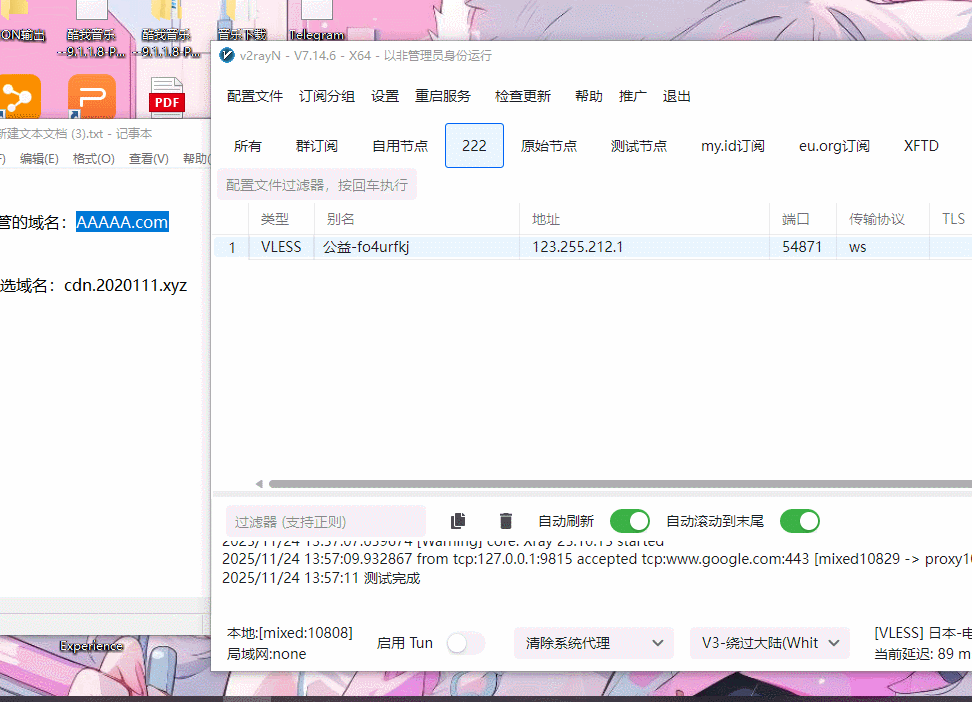Click the v2rayN logo in title bar
This screenshot has height=702, width=972.
click(227, 55)
